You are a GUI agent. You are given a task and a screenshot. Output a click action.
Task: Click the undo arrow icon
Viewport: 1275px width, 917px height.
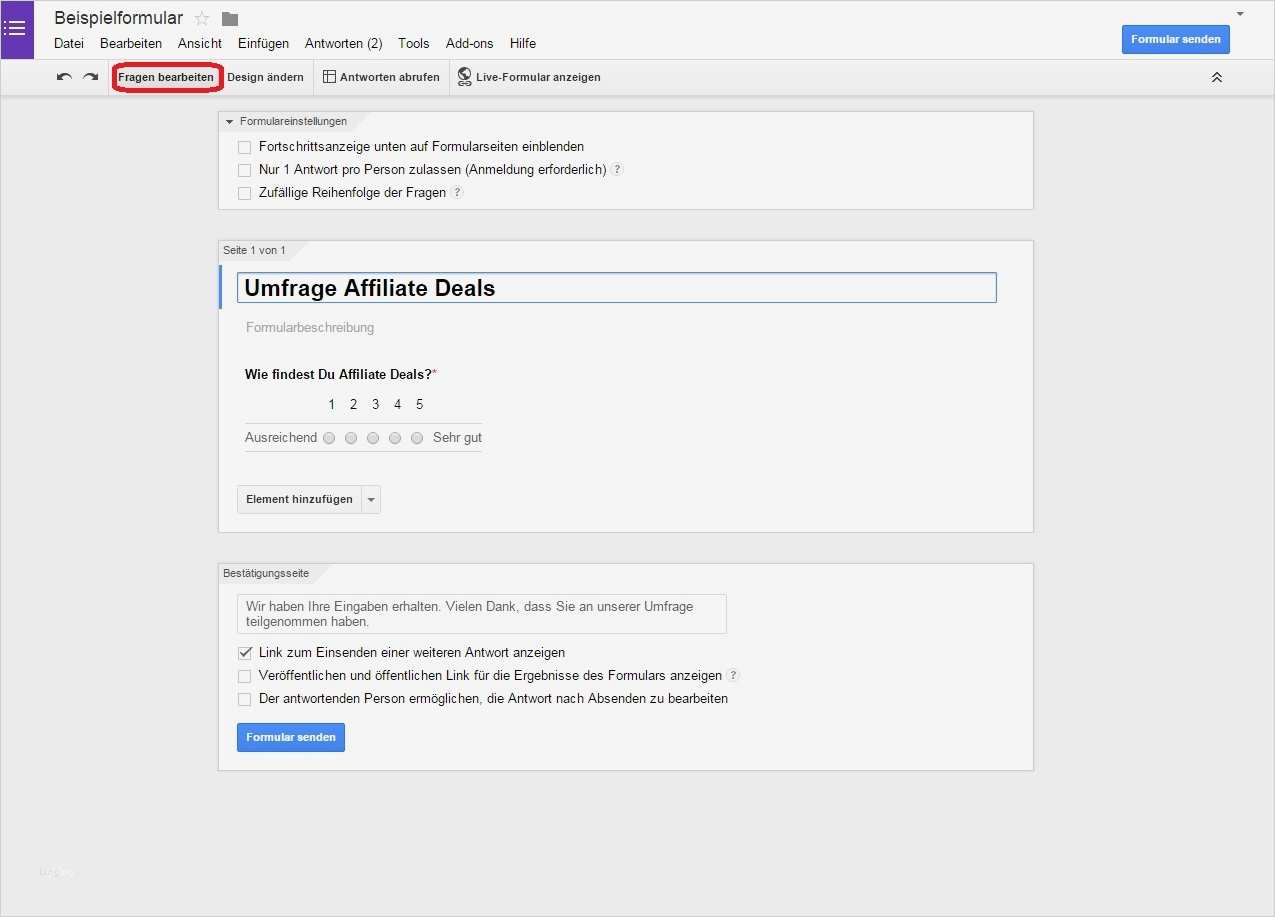coord(63,75)
